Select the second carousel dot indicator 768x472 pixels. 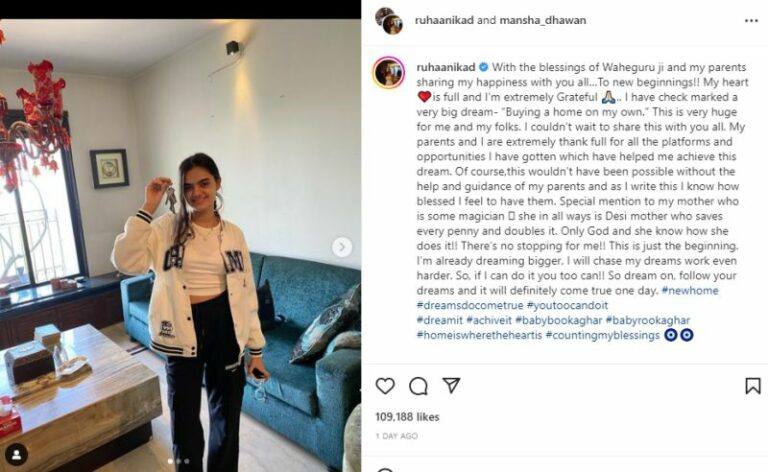tap(178, 461)
